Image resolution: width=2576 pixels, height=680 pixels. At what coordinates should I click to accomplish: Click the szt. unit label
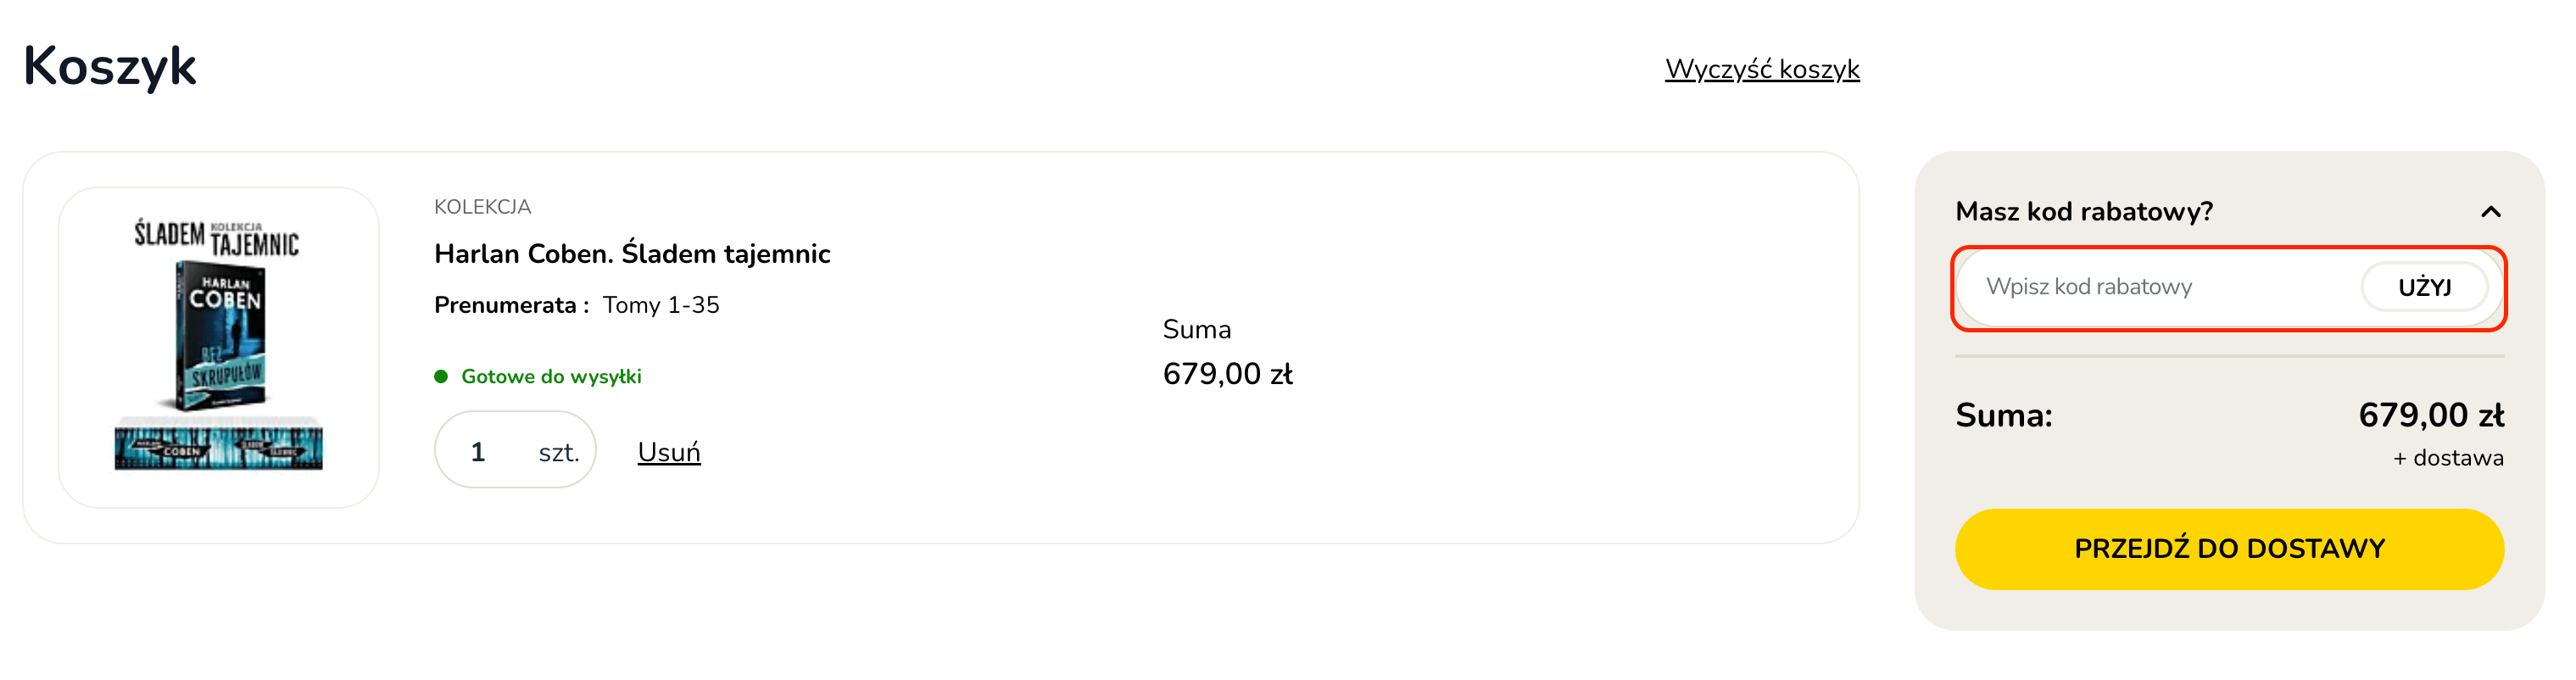(x=559, y=453)
